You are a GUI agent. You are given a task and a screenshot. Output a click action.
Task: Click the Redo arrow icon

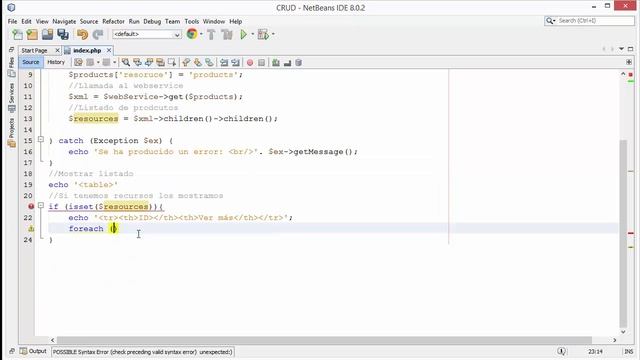pos(98,35)
